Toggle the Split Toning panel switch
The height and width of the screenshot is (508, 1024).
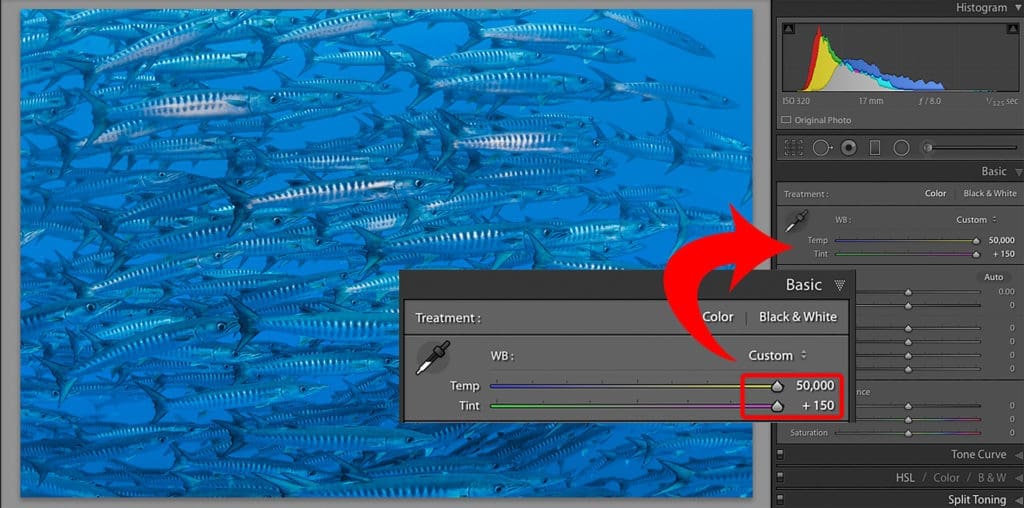point(780,500)
